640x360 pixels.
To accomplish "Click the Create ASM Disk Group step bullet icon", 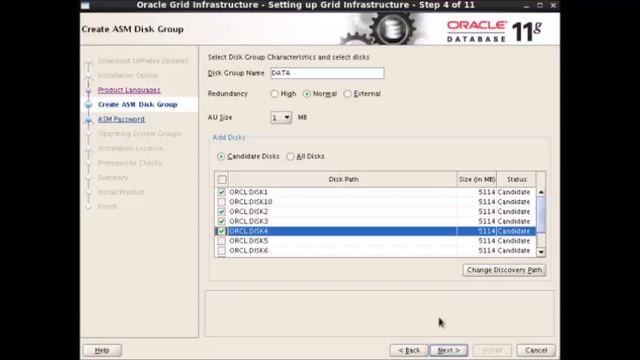I will click(x=89, y=105).
